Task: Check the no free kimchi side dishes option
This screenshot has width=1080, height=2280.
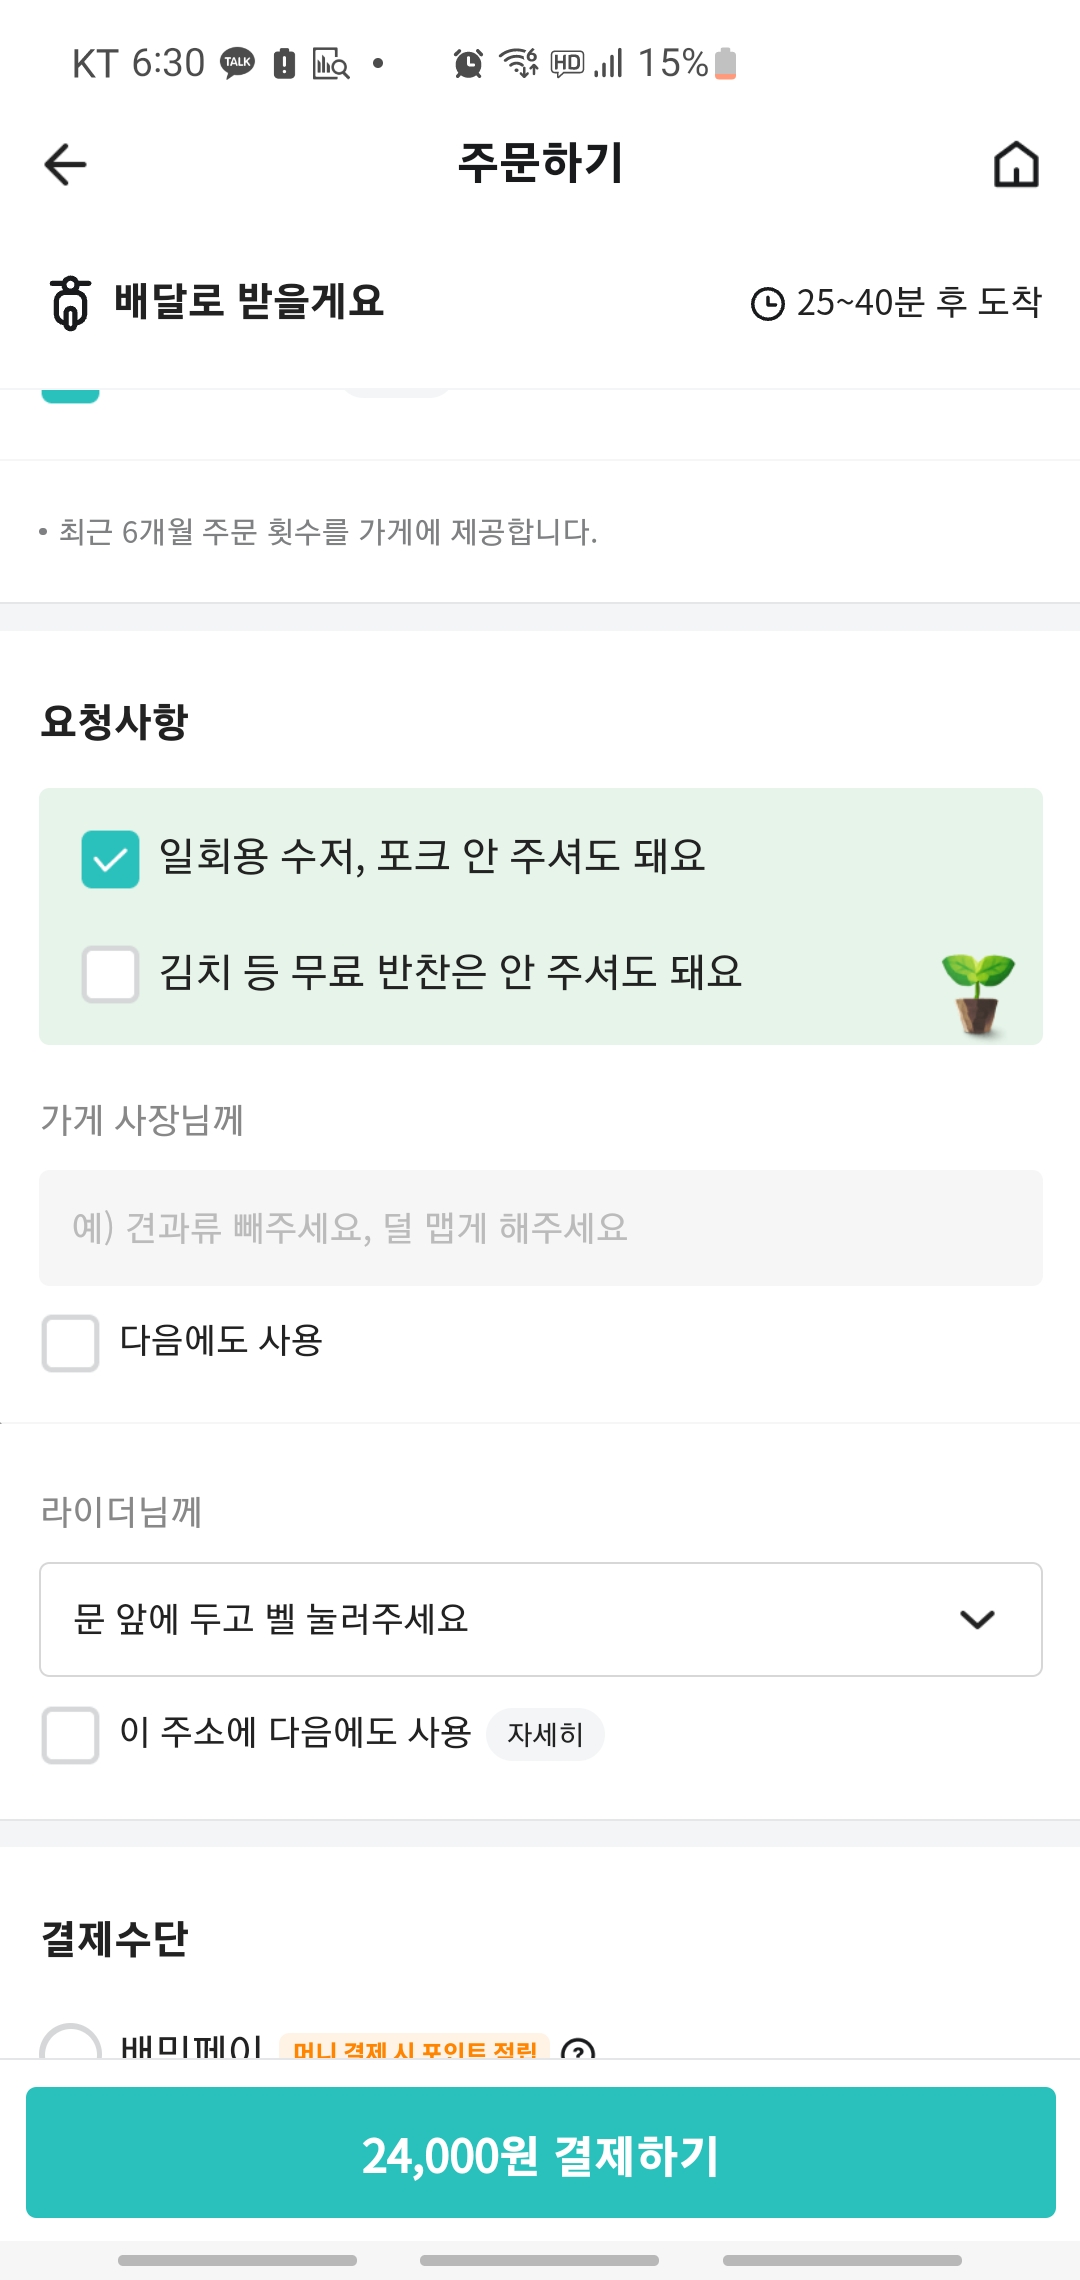Action: click(x=110, y=974)
